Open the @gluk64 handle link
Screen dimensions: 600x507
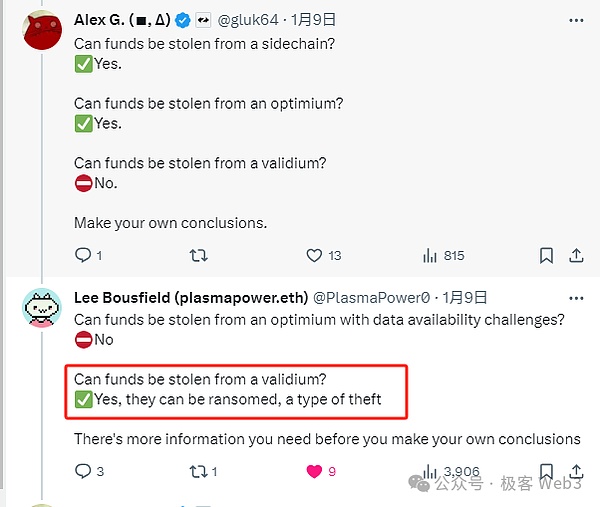(x=247, y=19)
